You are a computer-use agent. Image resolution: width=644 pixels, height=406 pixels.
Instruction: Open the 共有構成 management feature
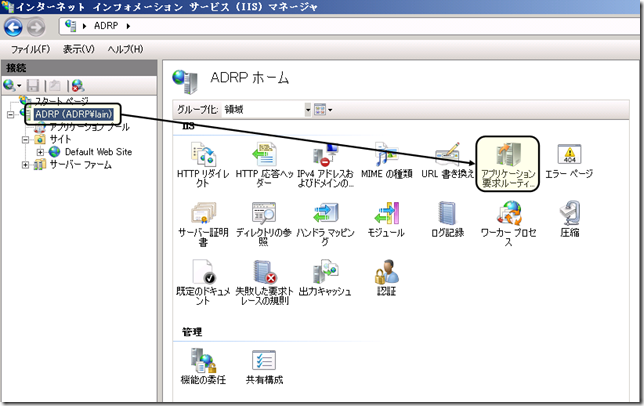click(264, 367)
